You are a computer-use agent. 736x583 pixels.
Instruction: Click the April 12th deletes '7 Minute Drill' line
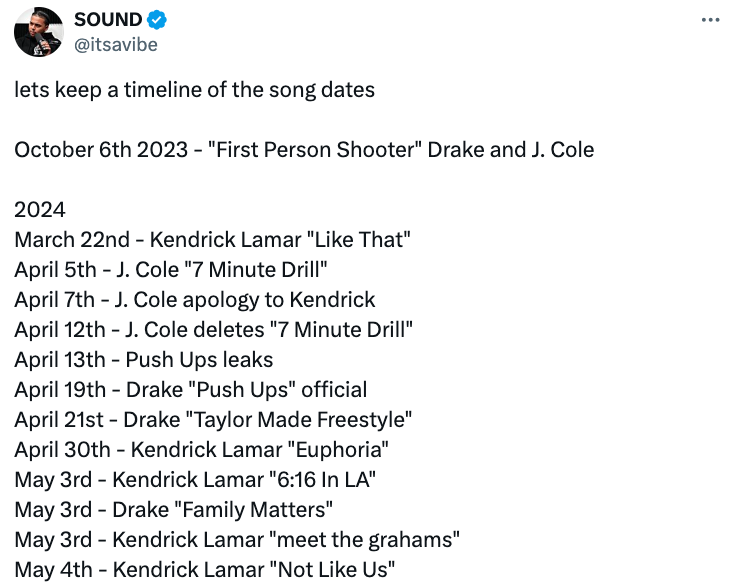tap(214, 330)
